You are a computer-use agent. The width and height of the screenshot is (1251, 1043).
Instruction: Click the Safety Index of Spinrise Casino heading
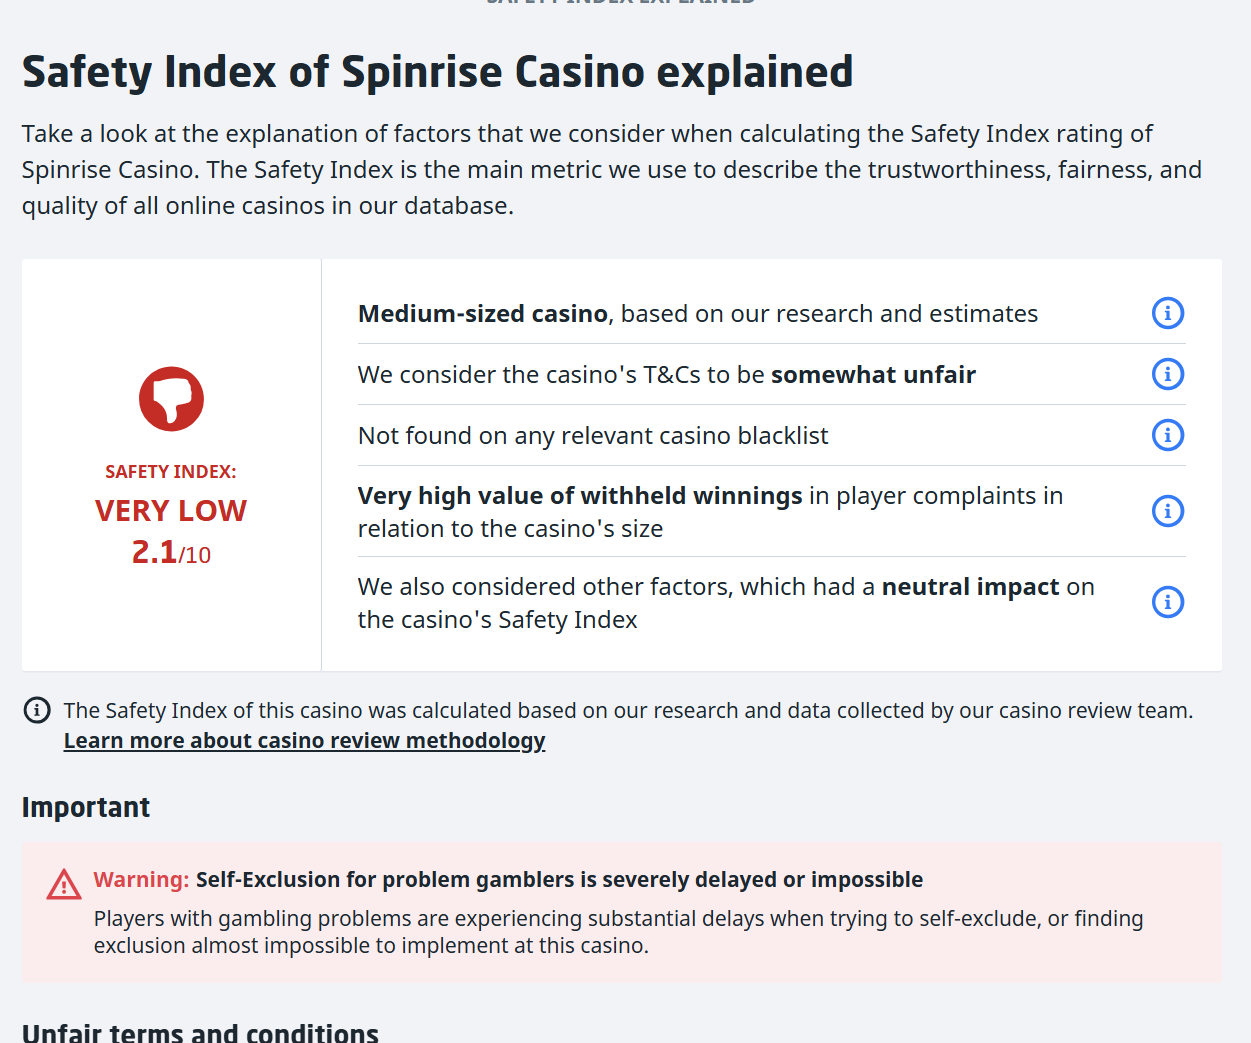pos(437,72)
